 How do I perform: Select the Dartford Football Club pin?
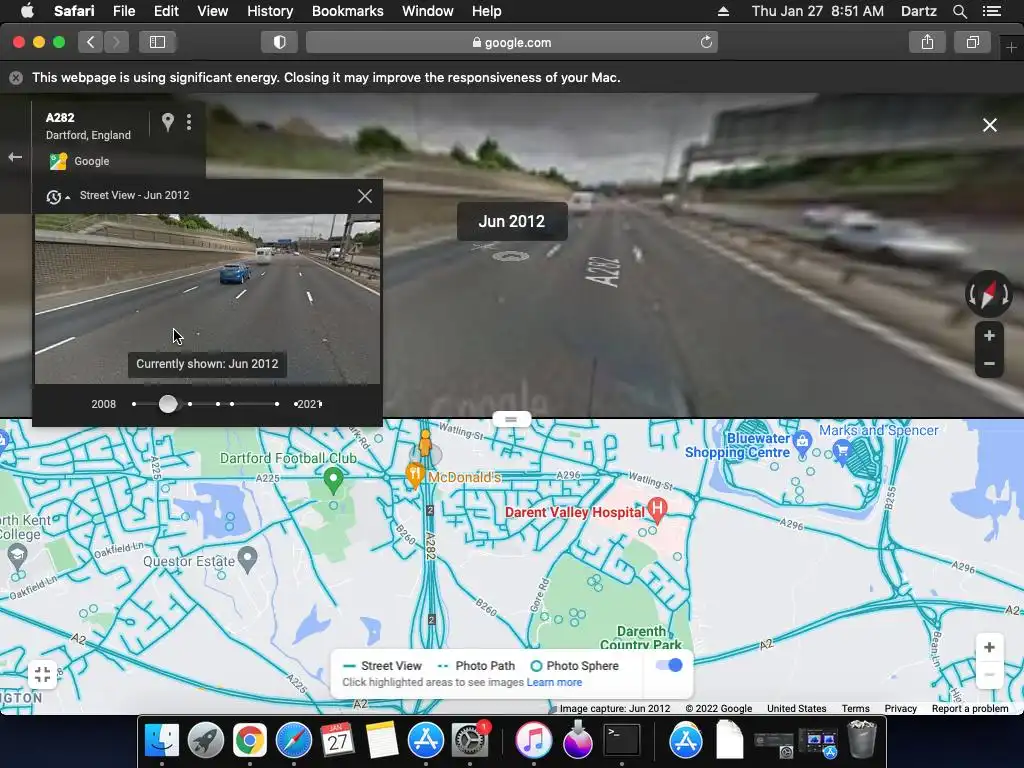(x=333, y=480)
